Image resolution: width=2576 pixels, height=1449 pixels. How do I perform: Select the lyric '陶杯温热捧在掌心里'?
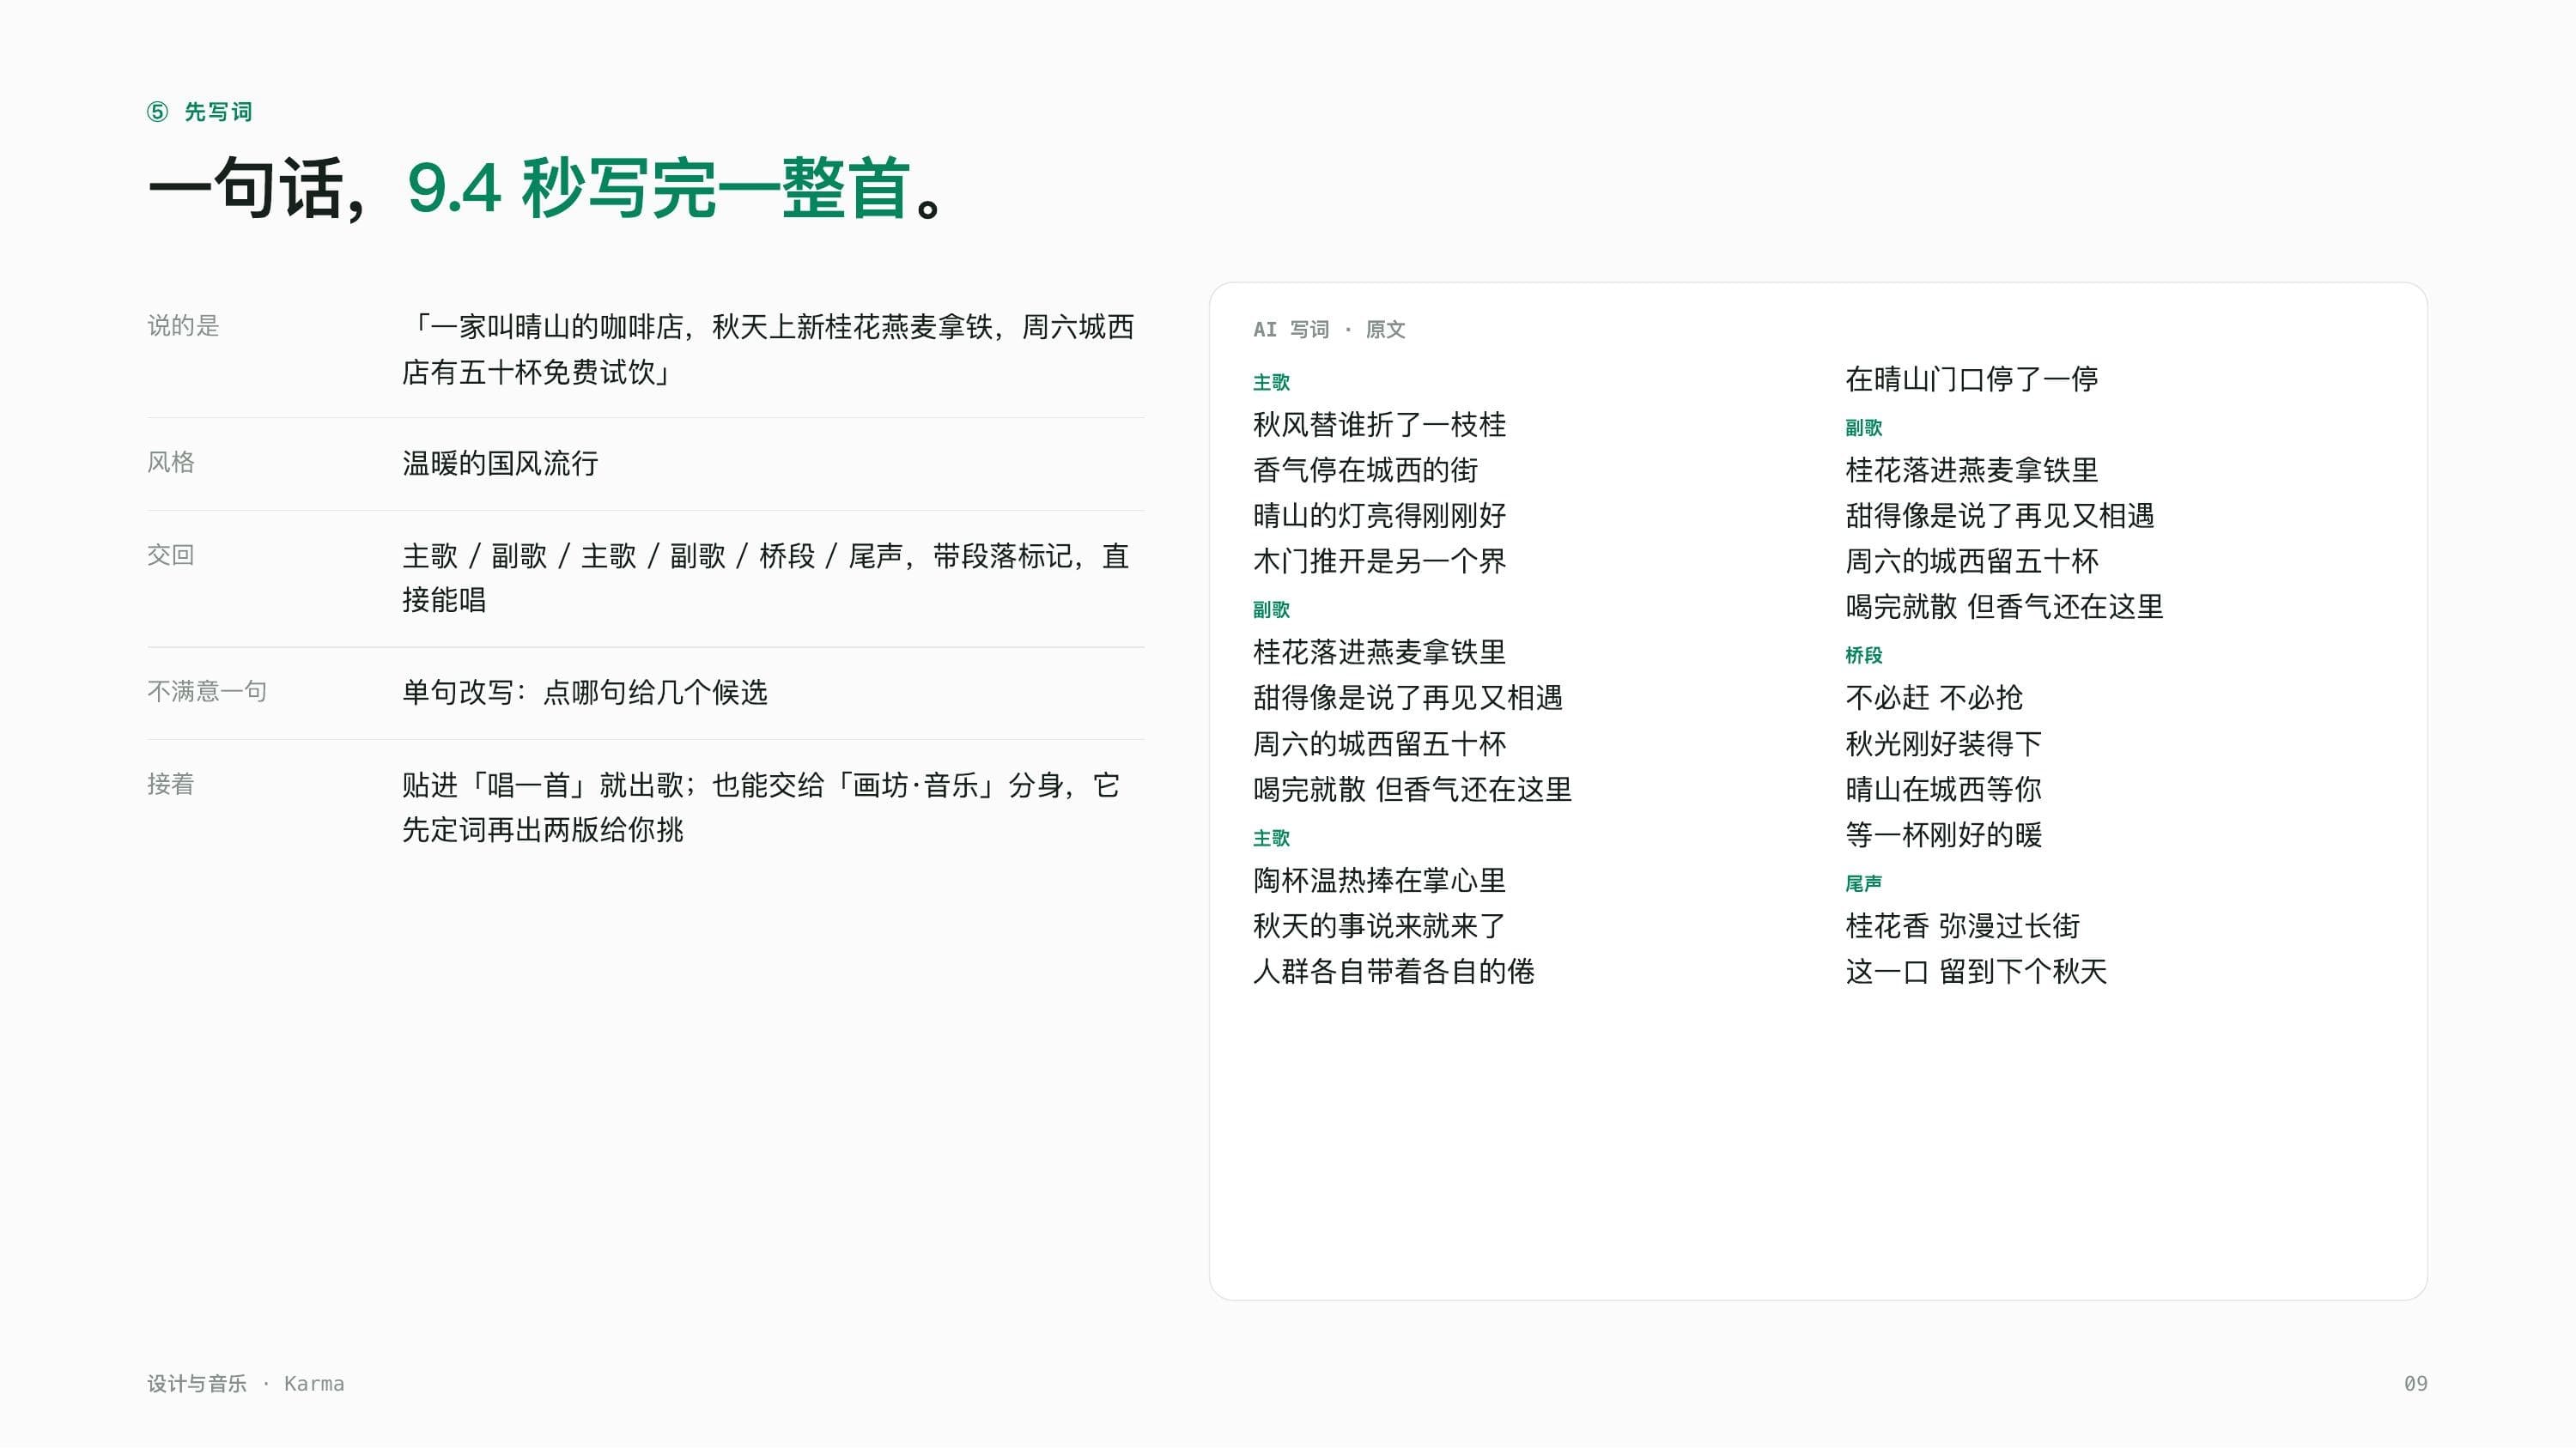1379,880
